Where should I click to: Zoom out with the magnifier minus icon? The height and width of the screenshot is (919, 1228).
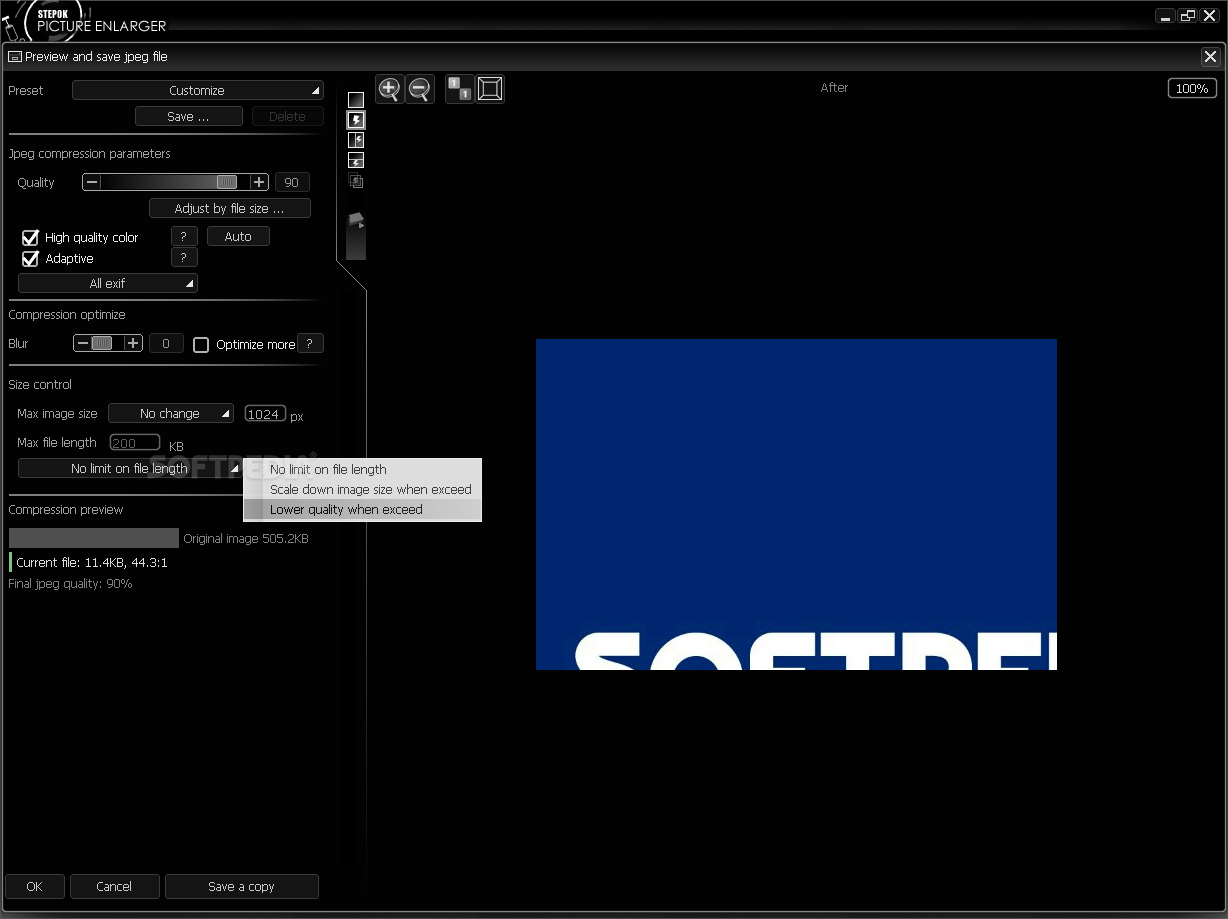[420, 89]
